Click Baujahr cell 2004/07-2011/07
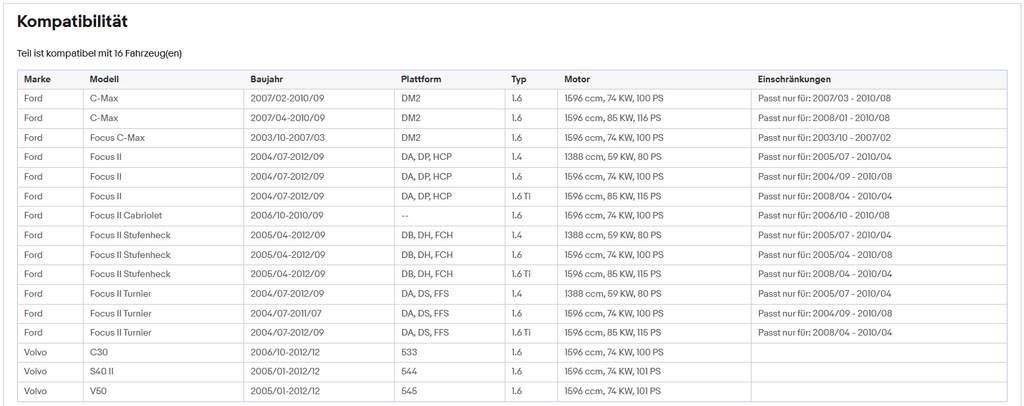 coord(286,313)
